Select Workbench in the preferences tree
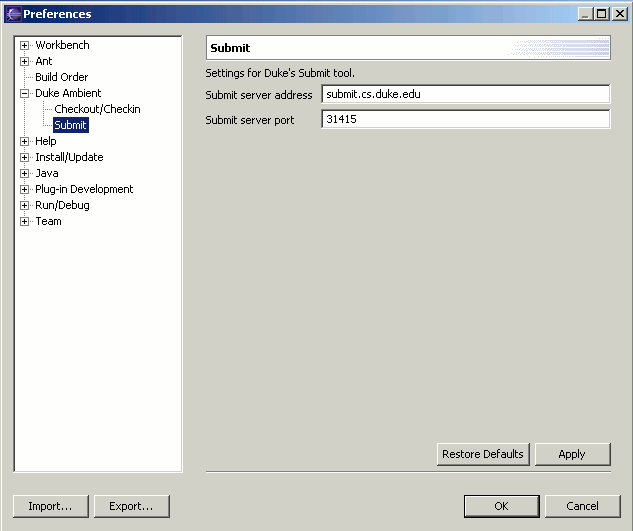The image size is (633, 531). pyautogui.click(x=62, y=45)
